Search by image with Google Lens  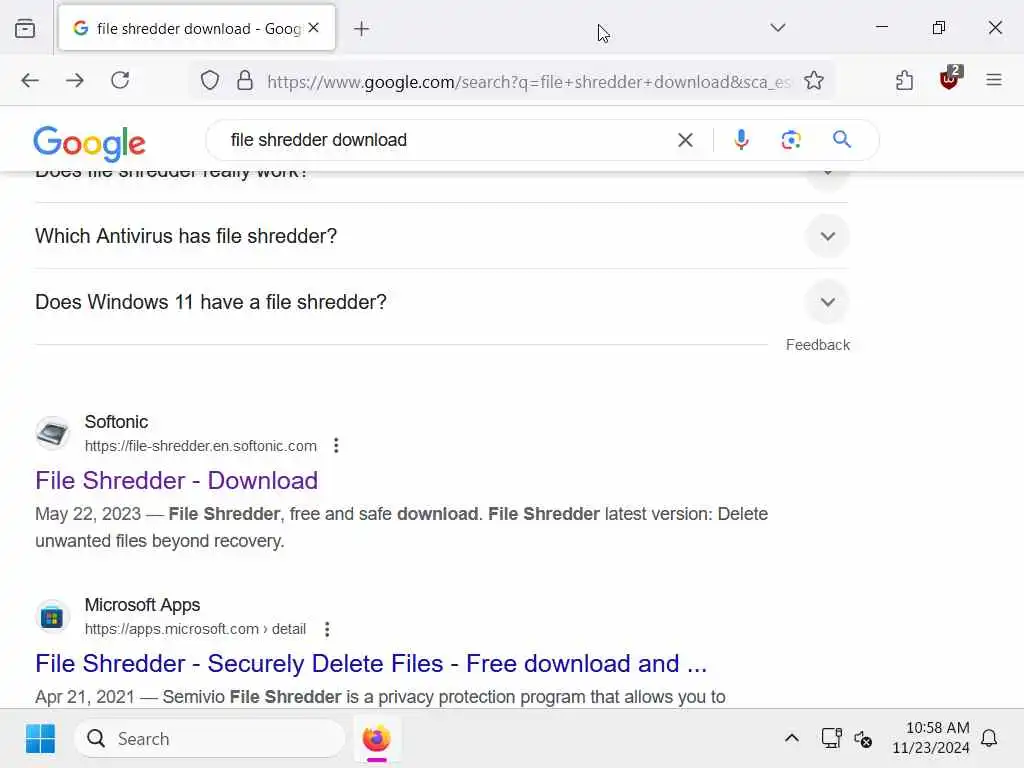pos(791,140)
